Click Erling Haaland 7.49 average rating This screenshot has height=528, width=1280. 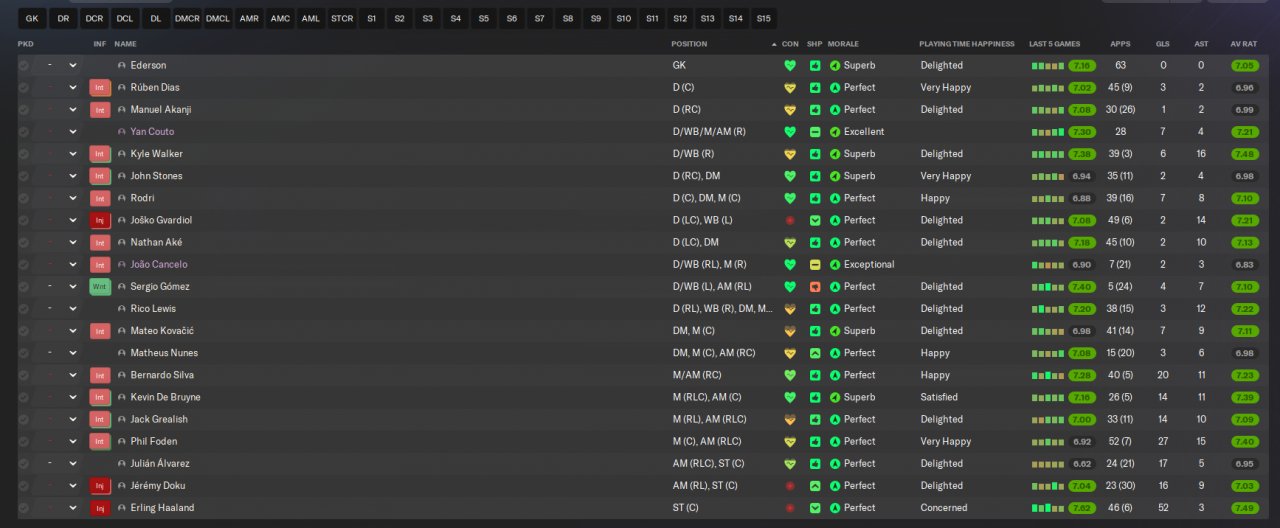1245,508
